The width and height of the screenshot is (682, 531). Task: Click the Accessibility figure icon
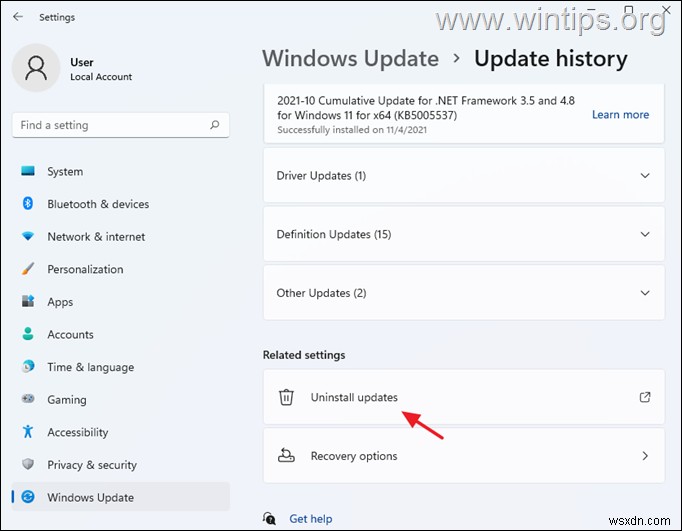click(x=28, y=431)
